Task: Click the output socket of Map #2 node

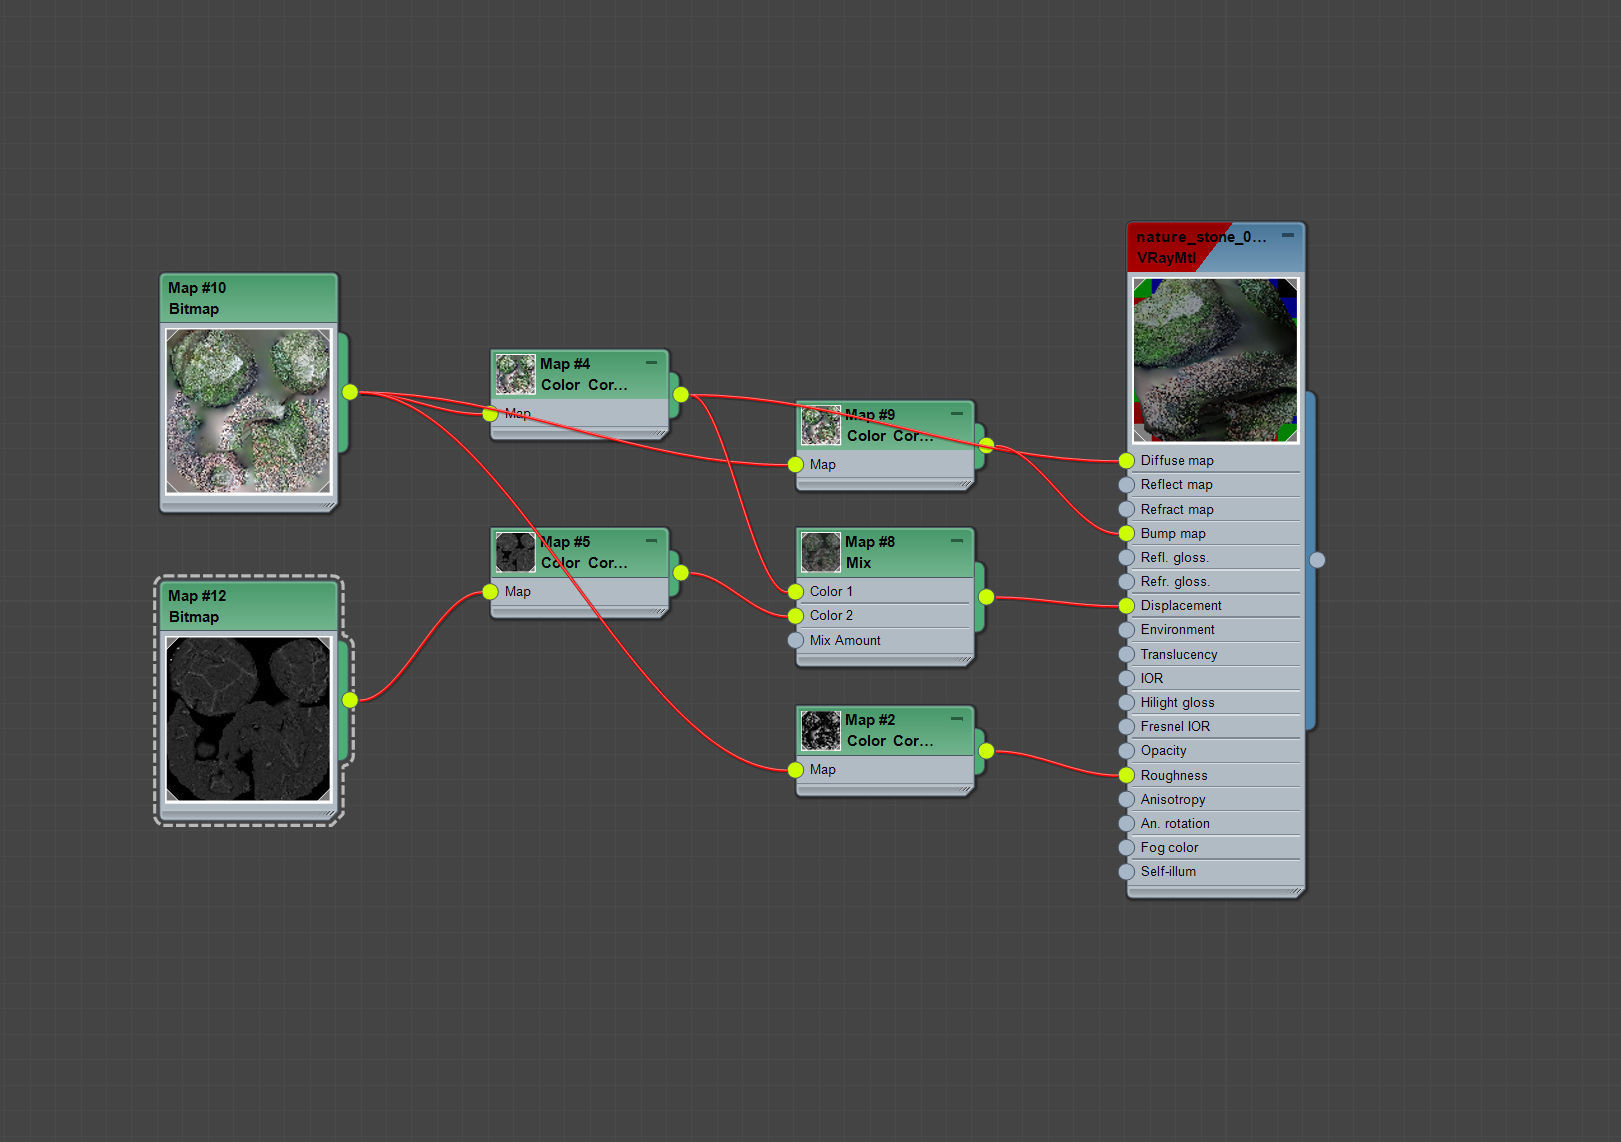Action: pyautogui.click(x=986, y=750)
